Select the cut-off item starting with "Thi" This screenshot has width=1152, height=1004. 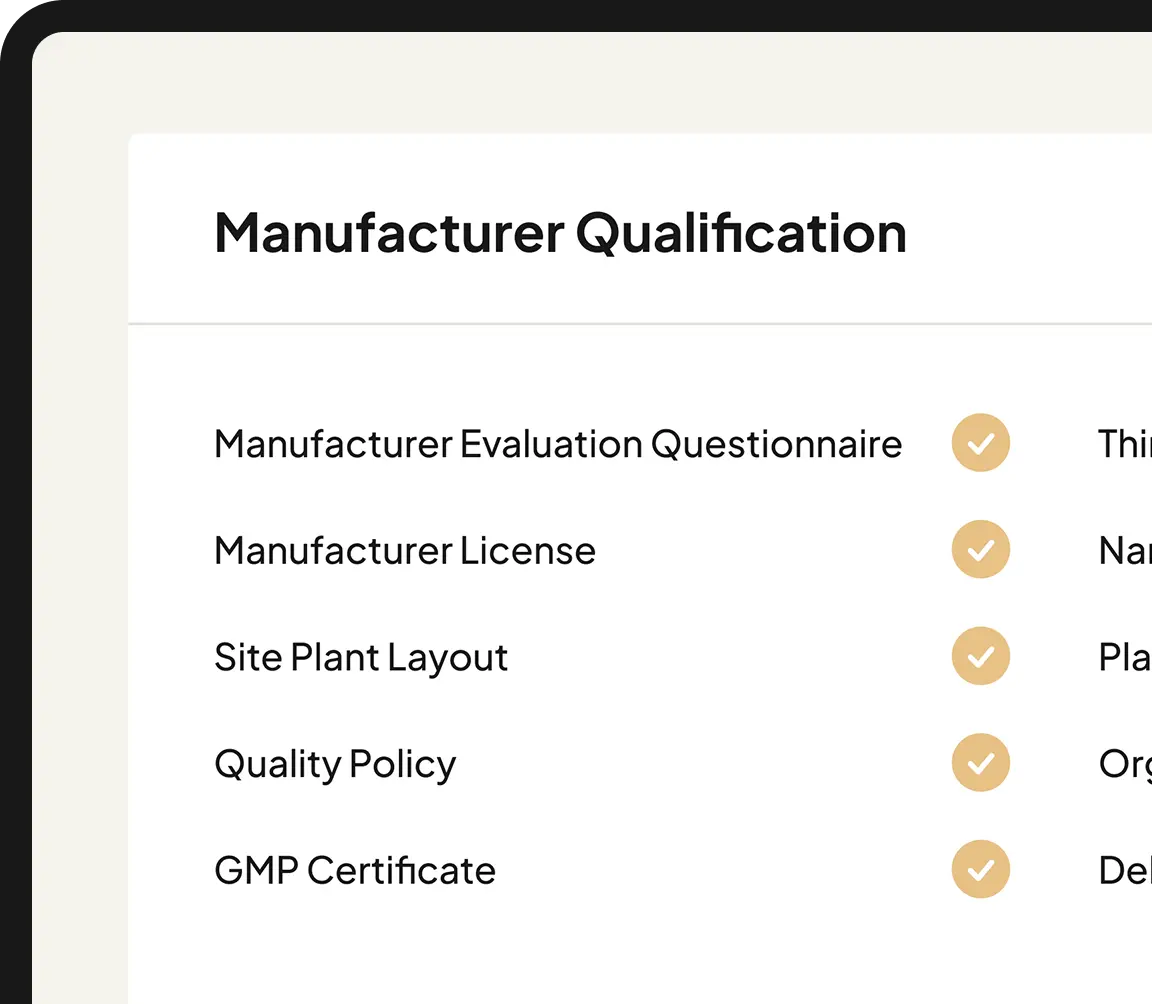coord(1125,444)
